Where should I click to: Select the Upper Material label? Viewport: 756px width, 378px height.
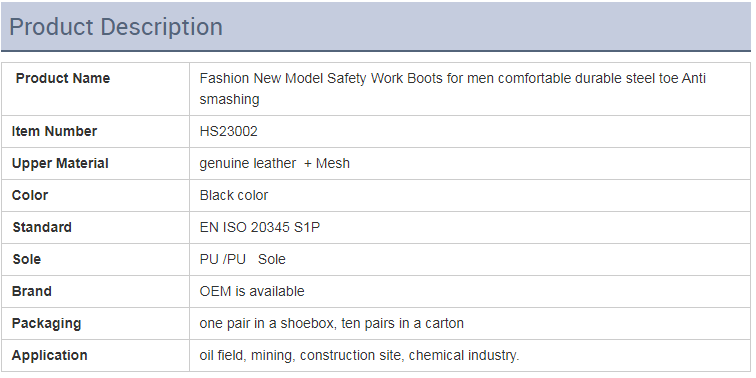[x=60, y=163]
